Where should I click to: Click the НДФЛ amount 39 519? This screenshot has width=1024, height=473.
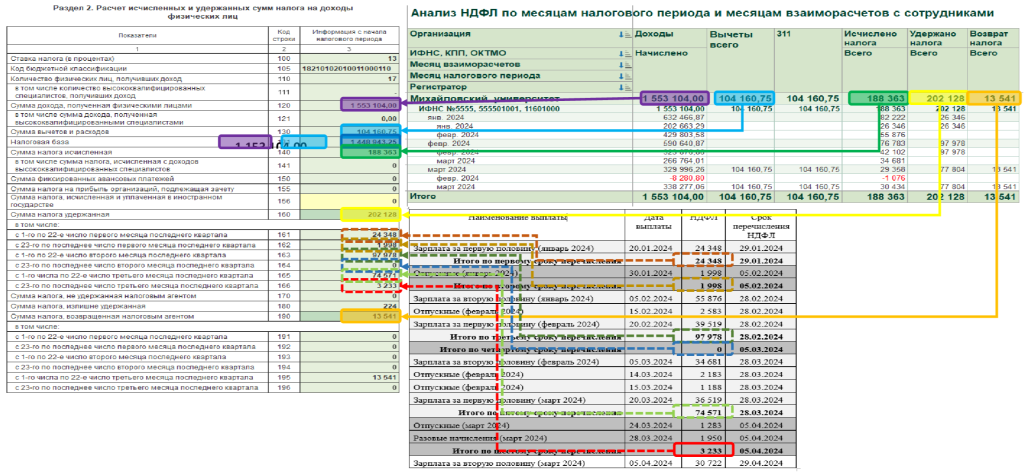(x=707, y=324)
